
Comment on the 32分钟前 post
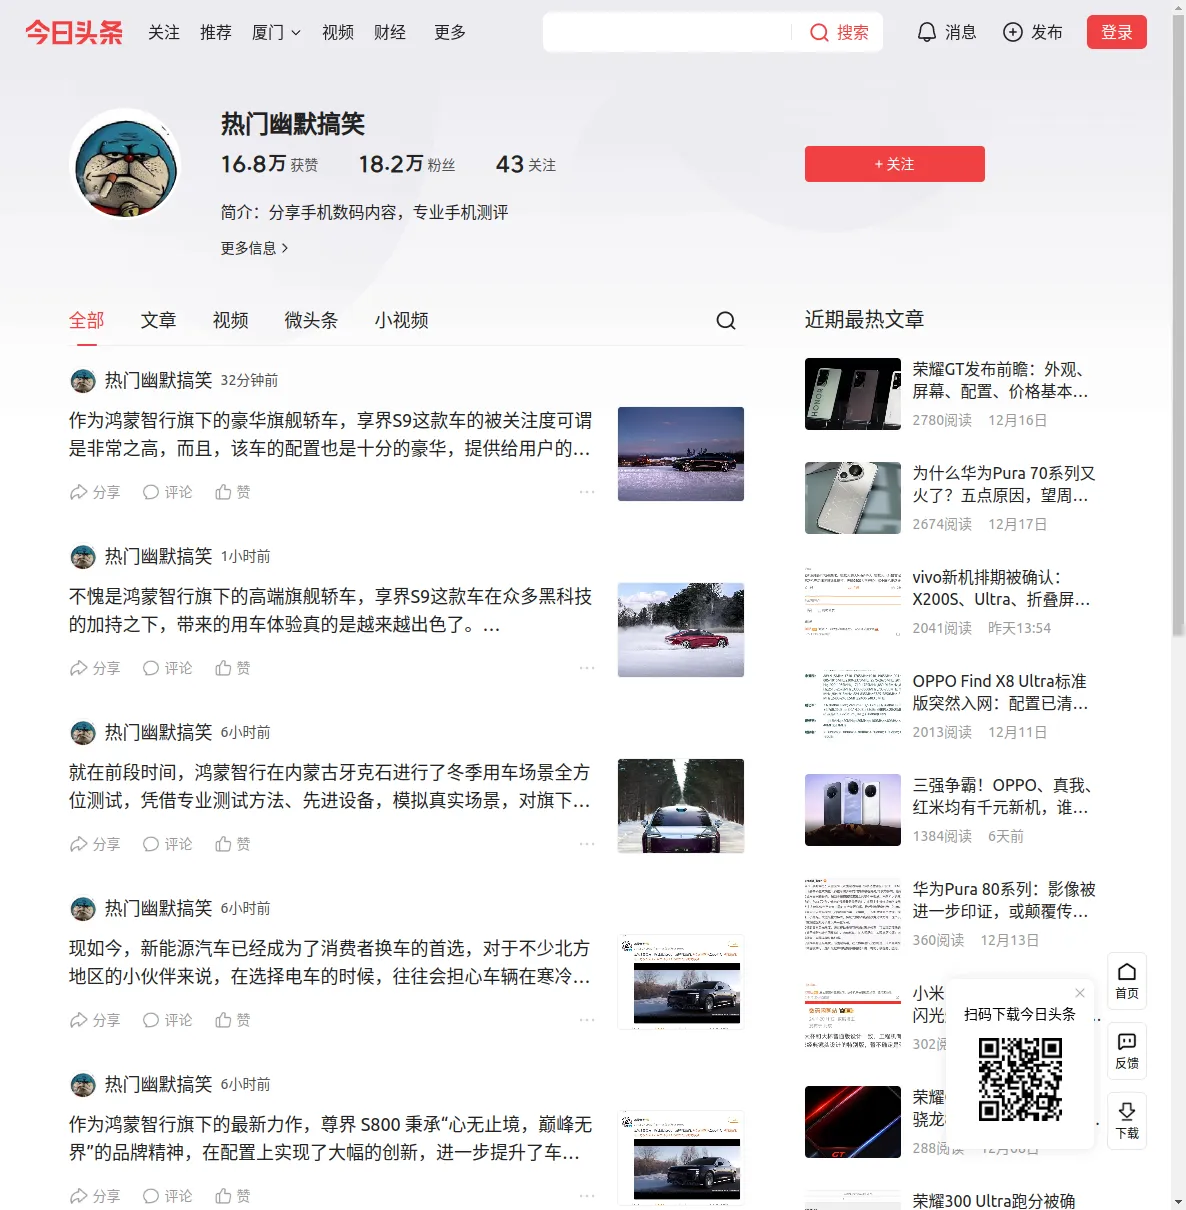click(168, 492)
